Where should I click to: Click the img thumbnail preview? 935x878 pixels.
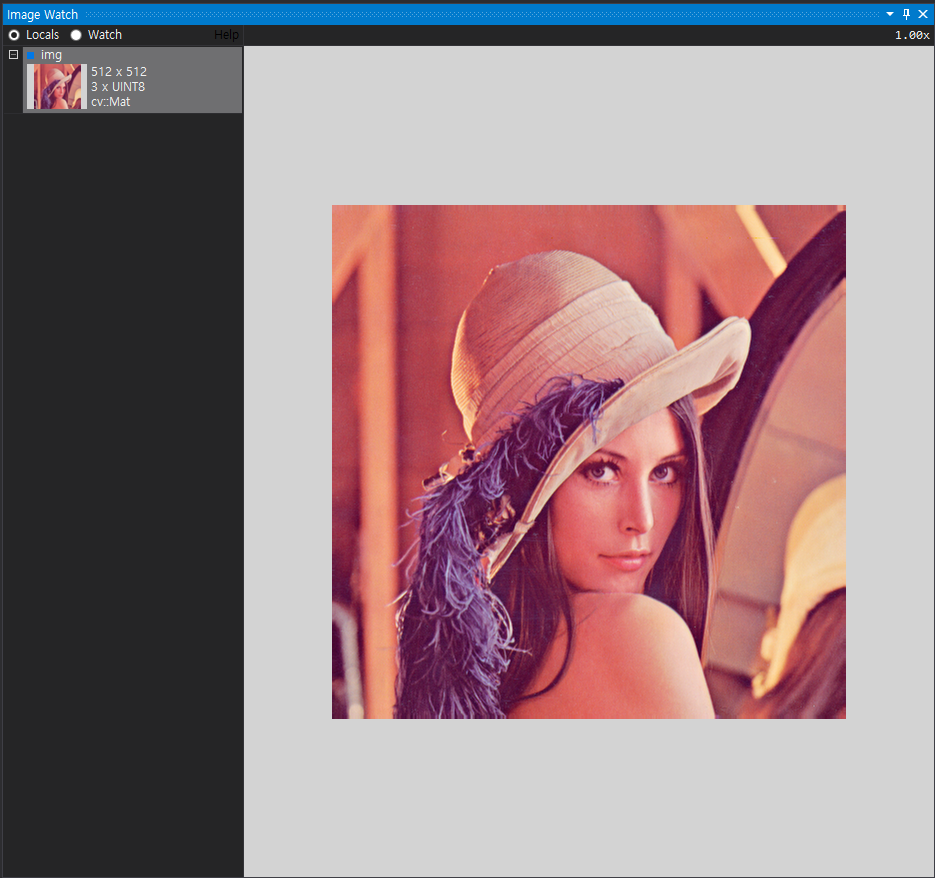point(57,86)
